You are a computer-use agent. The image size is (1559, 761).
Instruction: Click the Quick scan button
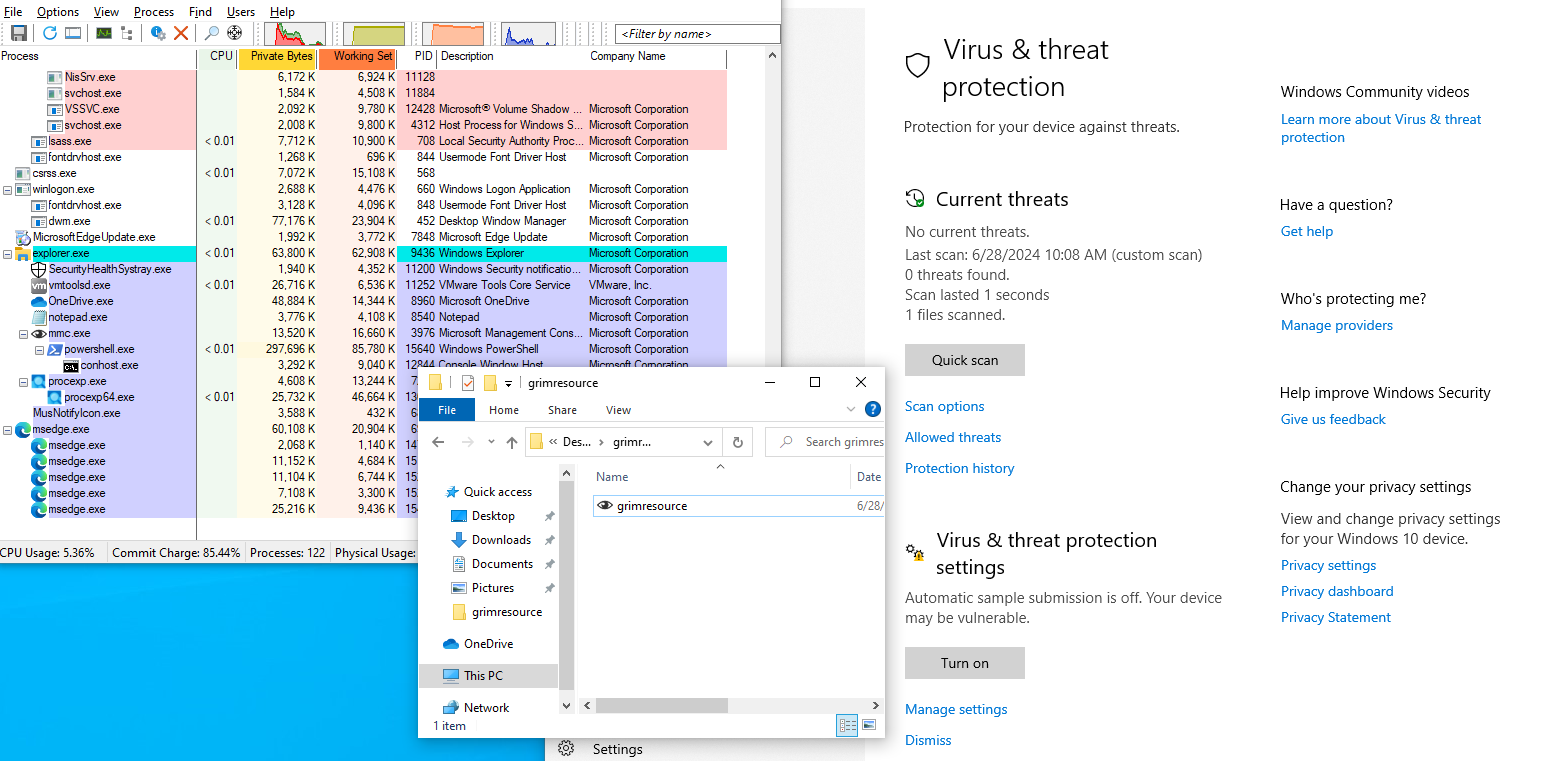[x=964, y=360]
